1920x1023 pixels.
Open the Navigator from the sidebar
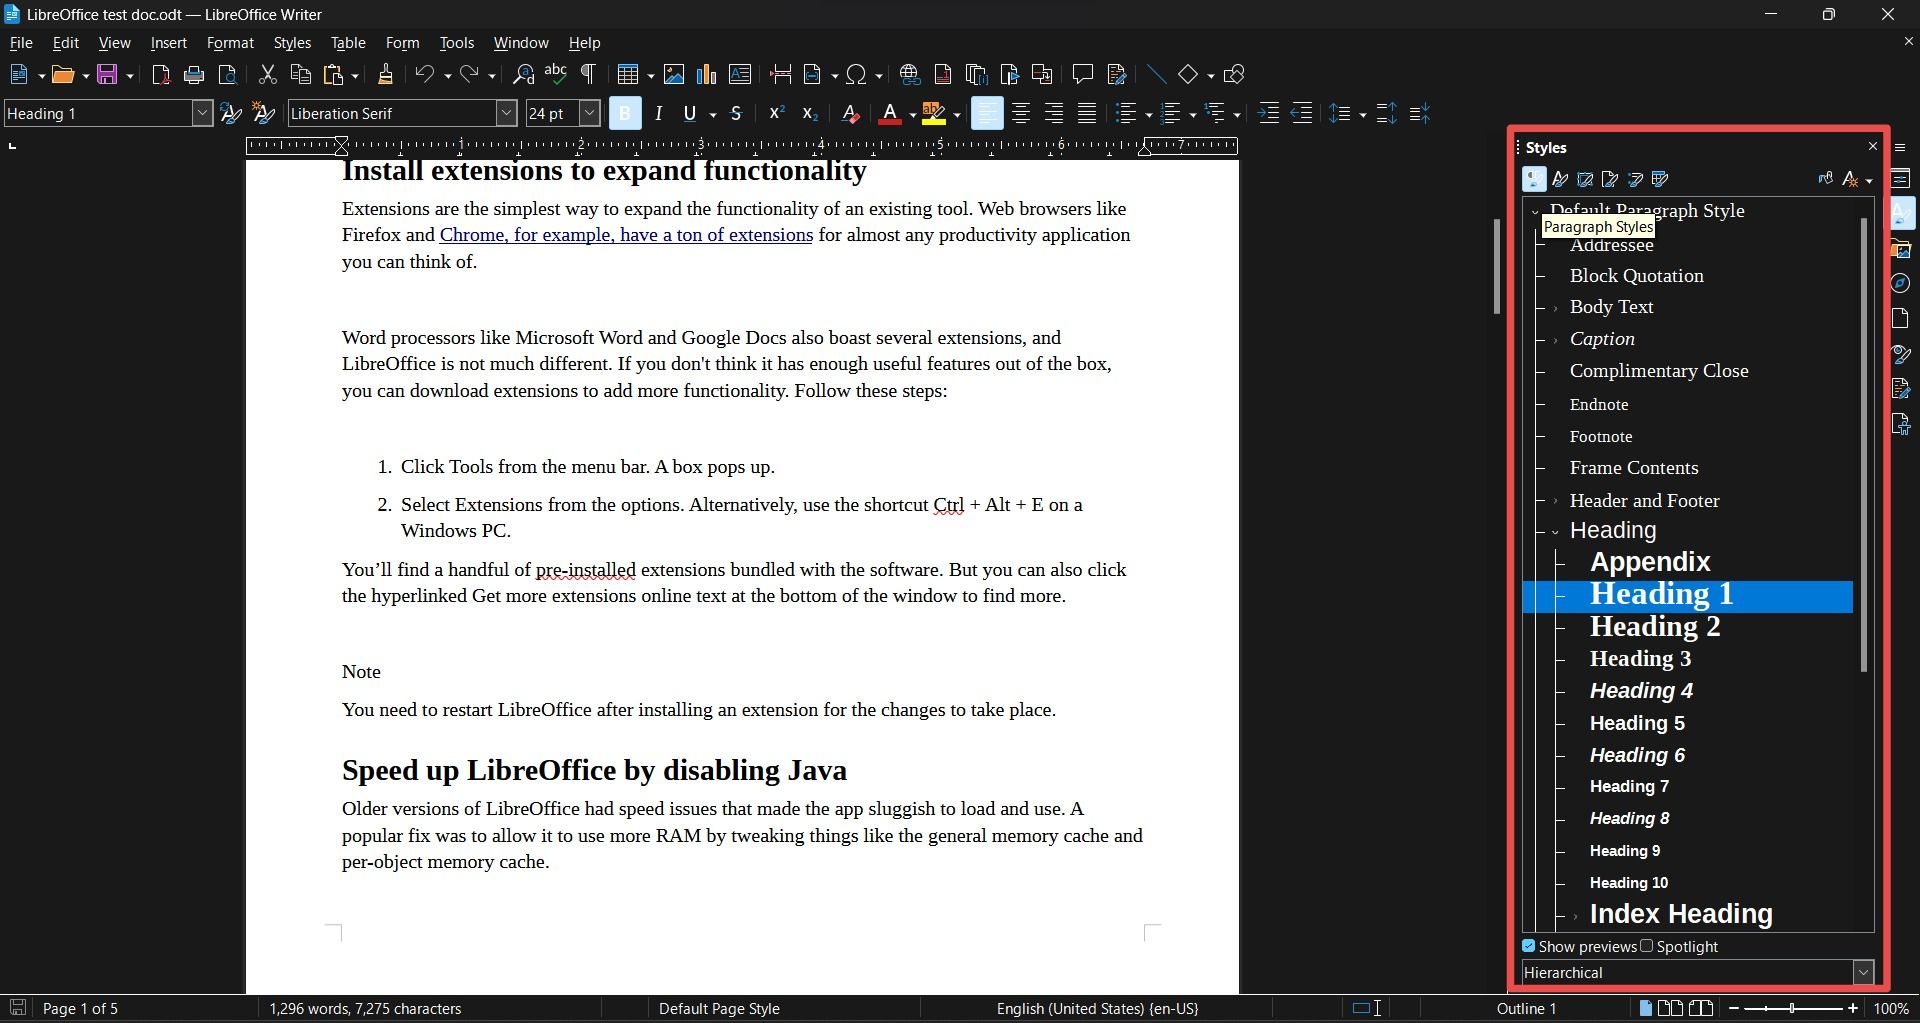(1901, 283)
